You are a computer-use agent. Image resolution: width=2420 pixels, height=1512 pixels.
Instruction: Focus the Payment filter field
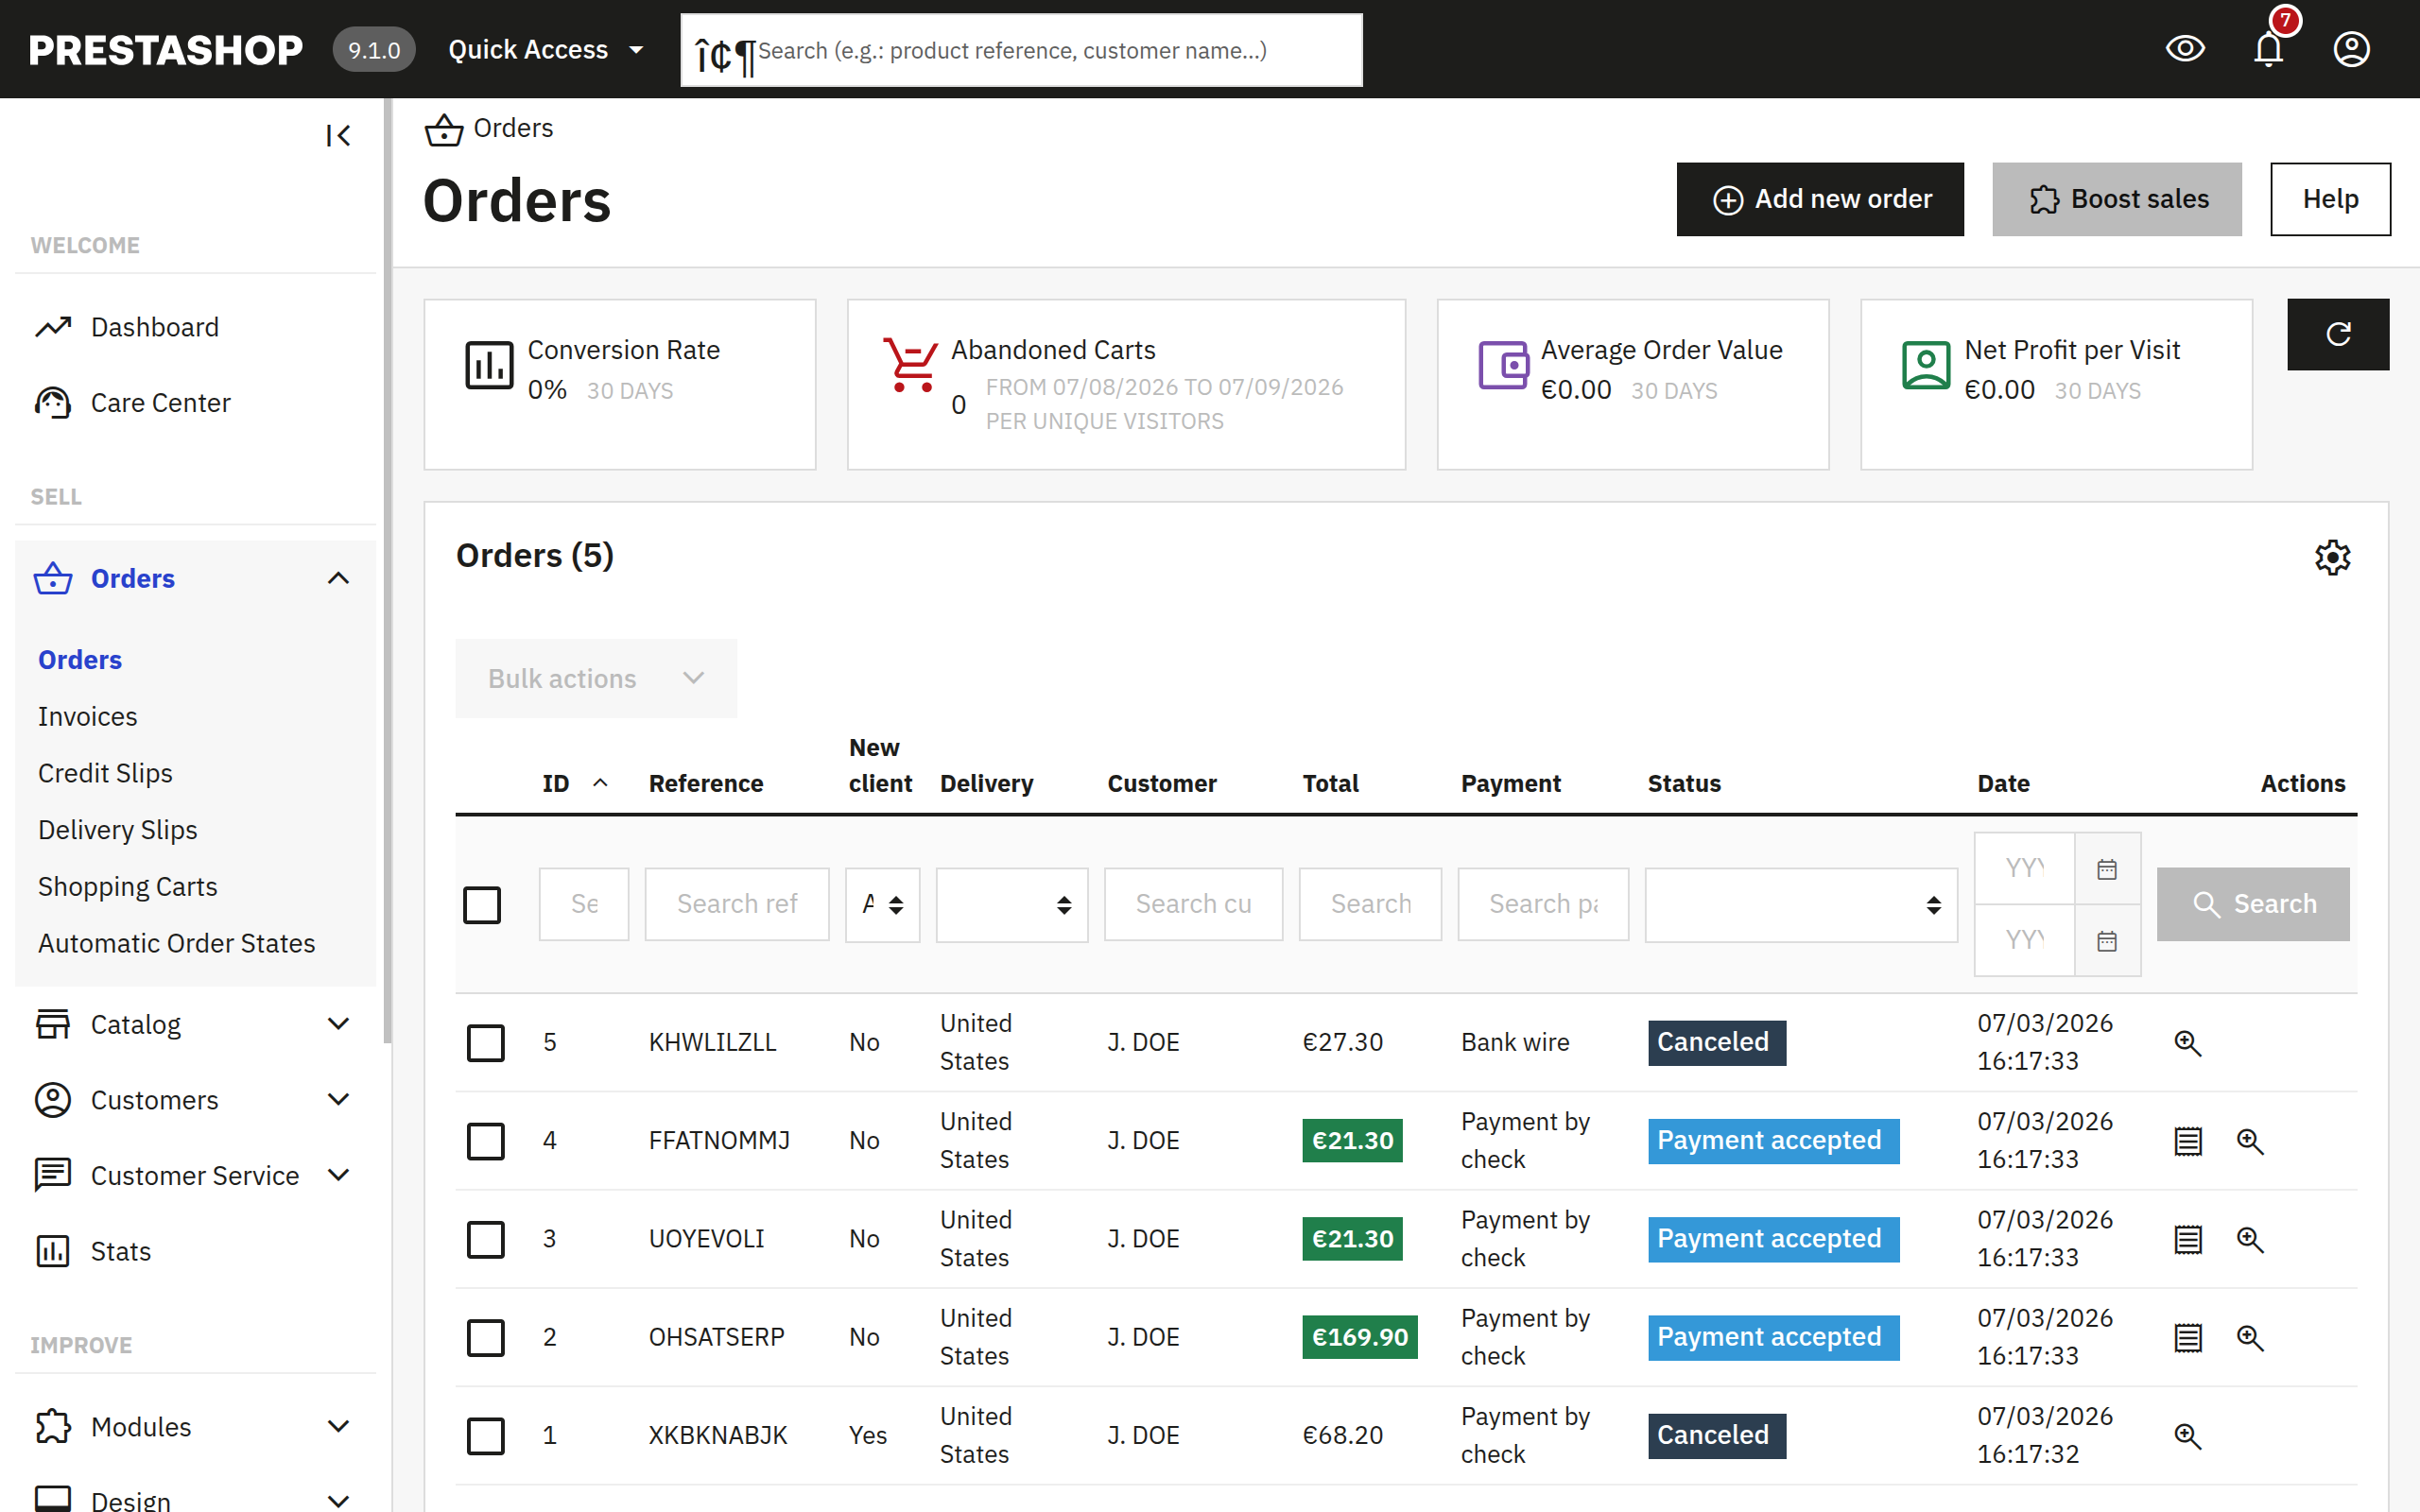point(1542,904)
